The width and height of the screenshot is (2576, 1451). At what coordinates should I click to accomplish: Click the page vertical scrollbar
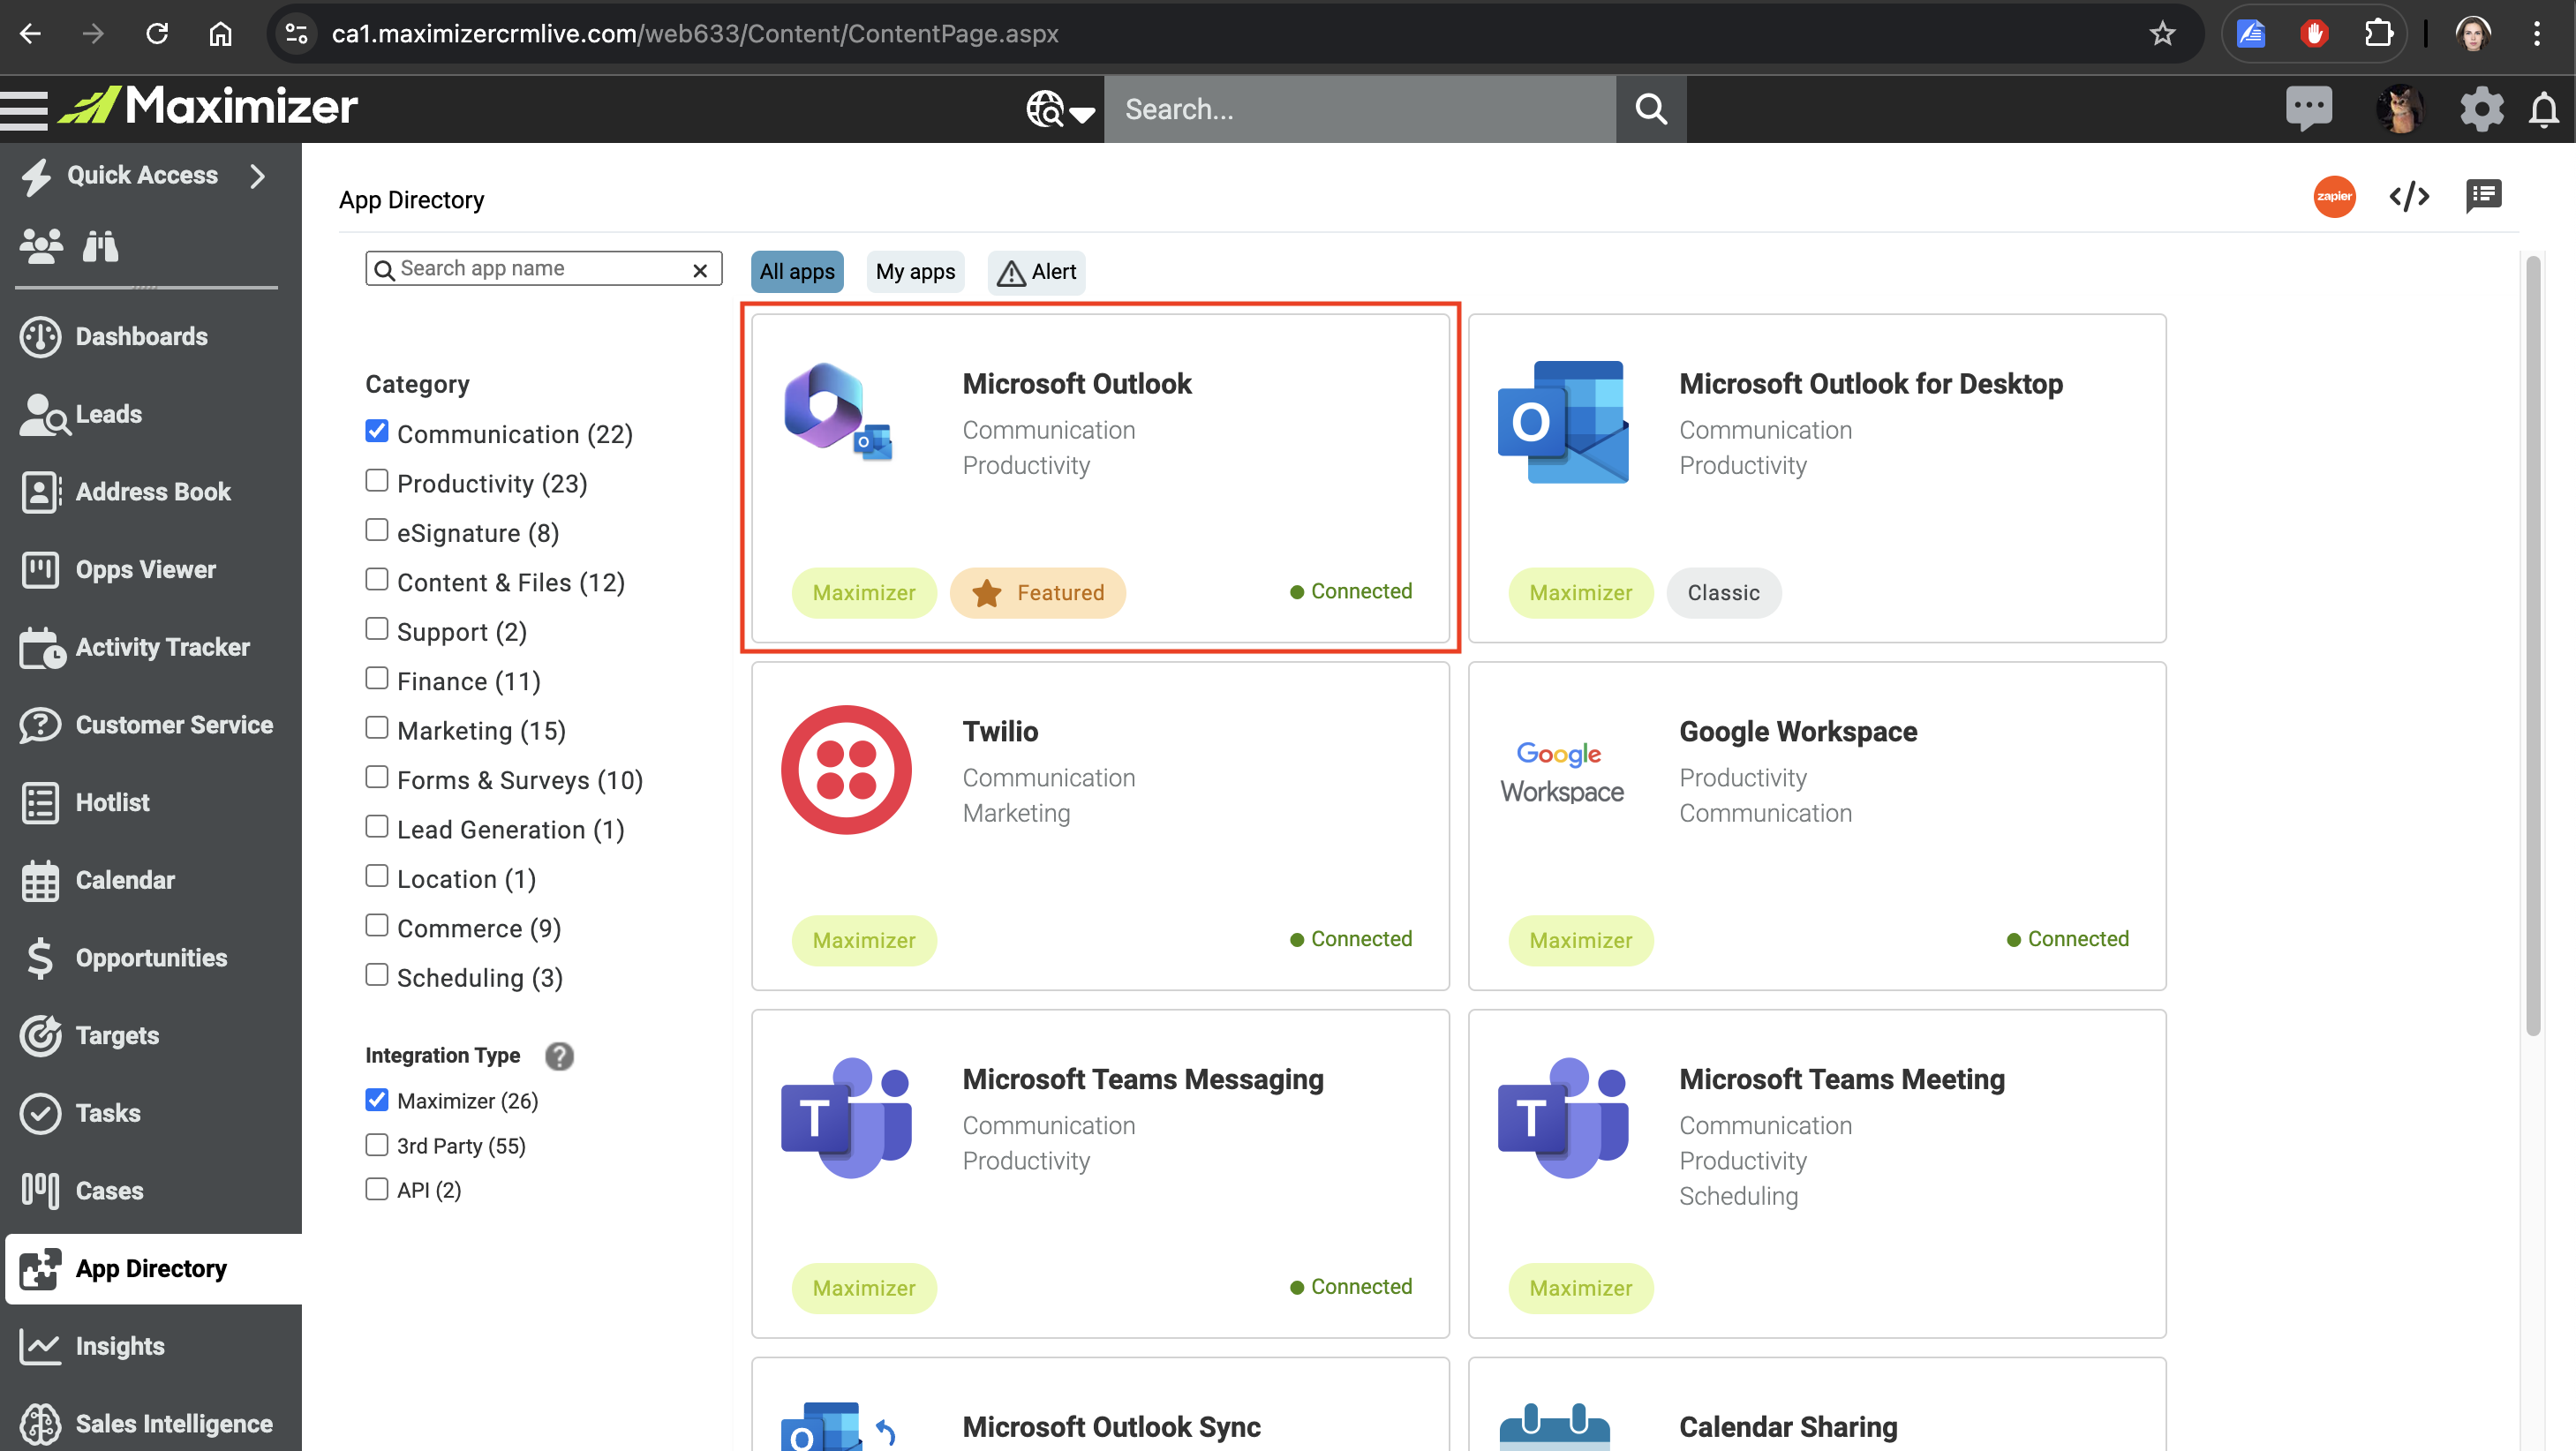click(2533, 647)
